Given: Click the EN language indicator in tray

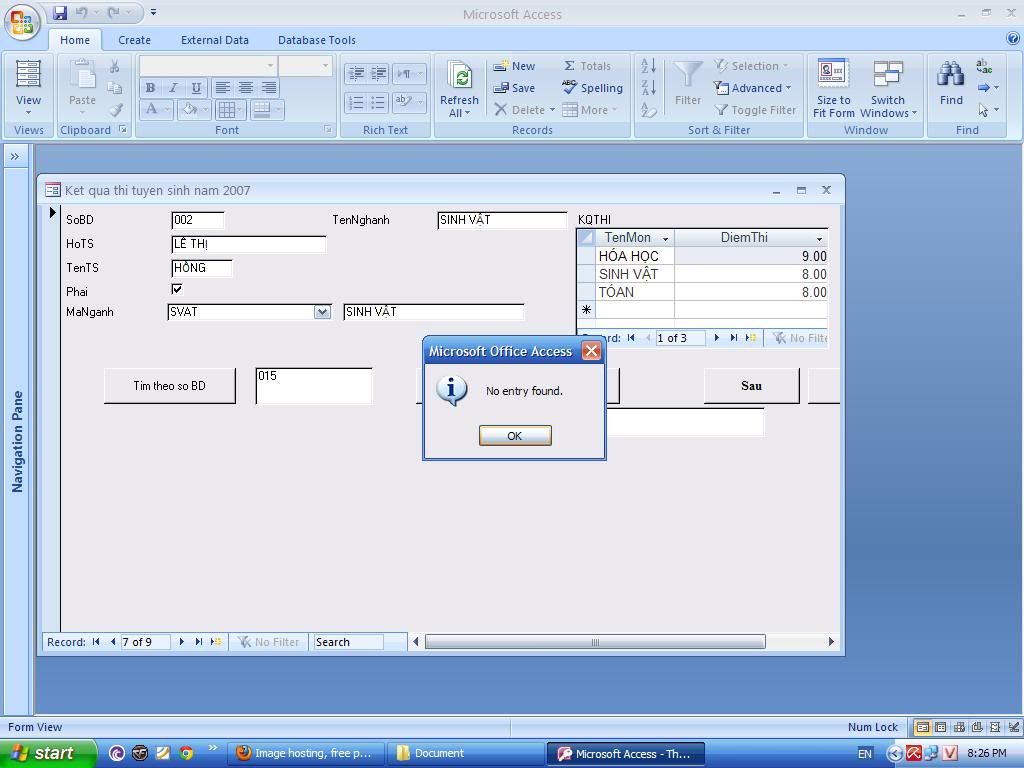Looking at the screenshot, I should (x=865, y=754).
